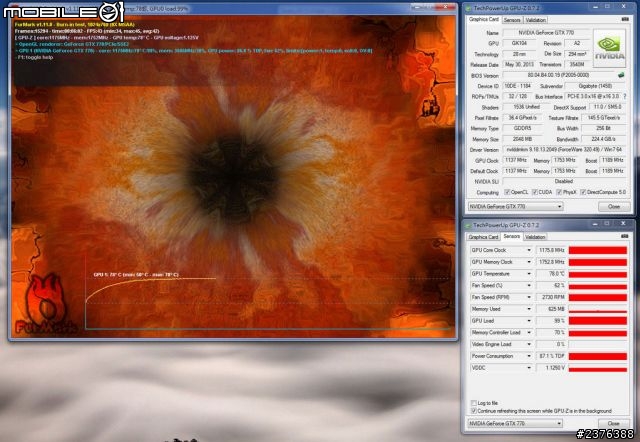Click the Memory Size value 2048 MB

point(522,139)
